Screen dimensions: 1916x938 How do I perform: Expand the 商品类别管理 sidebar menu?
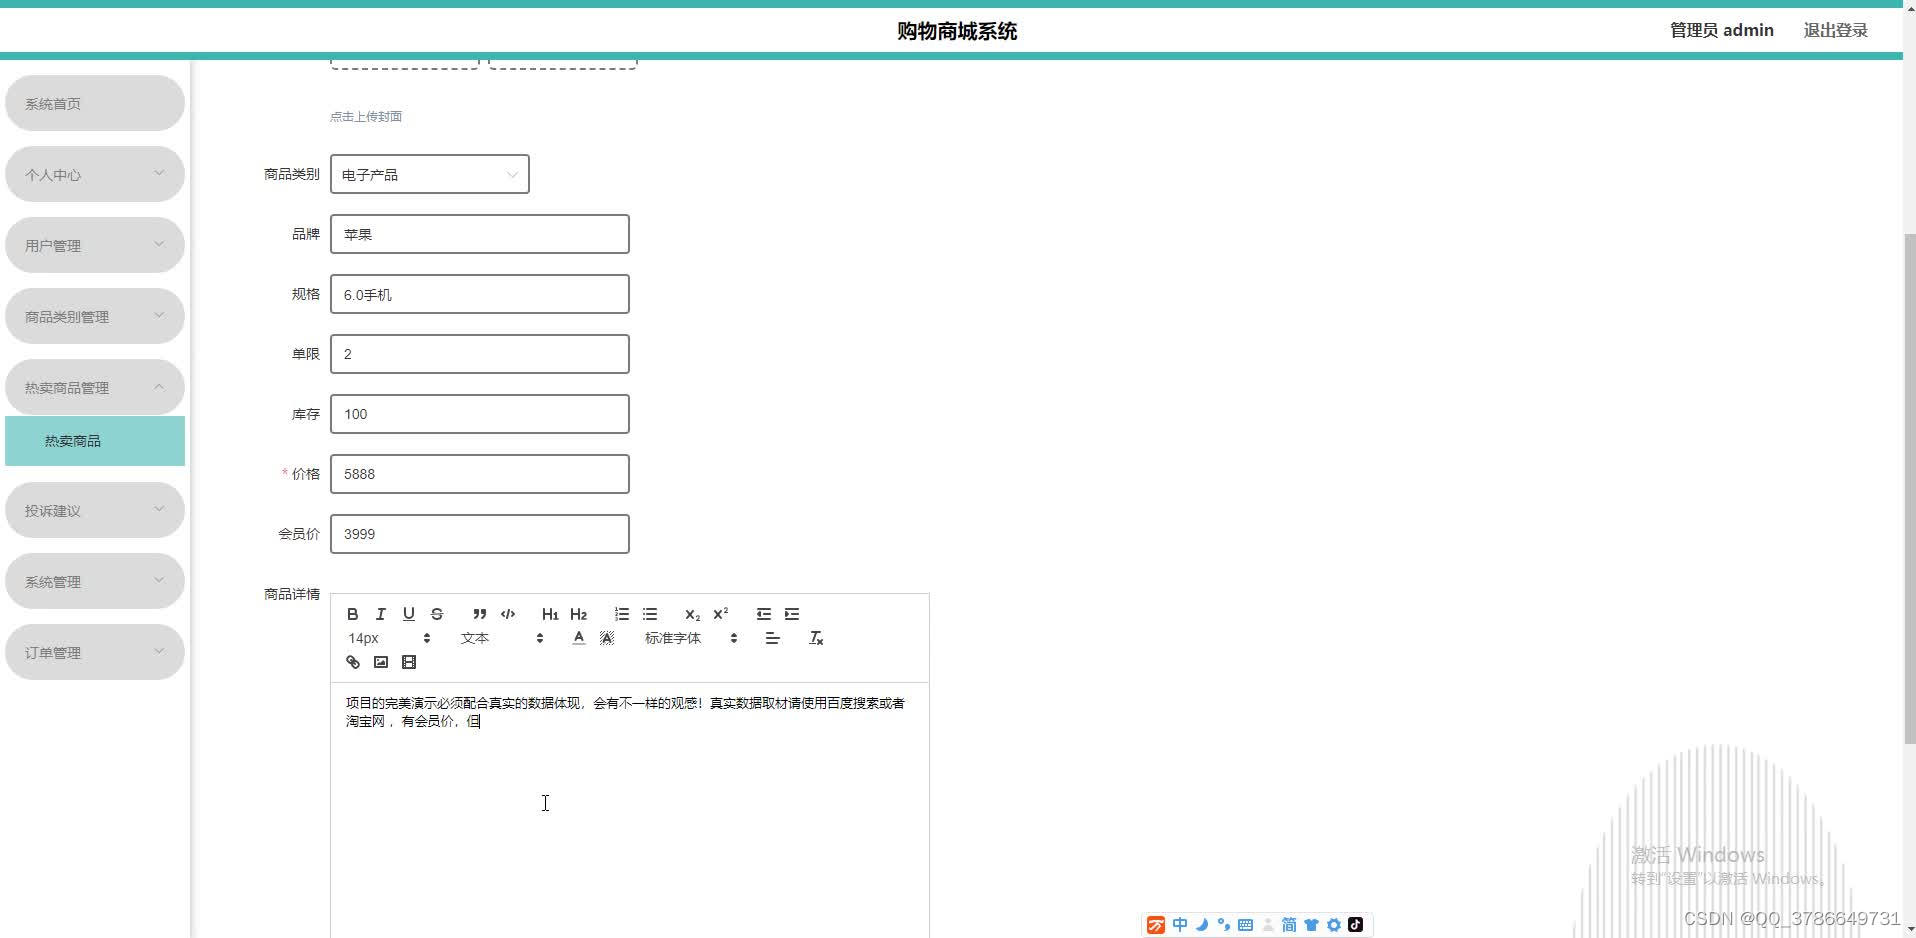point(95,316)
